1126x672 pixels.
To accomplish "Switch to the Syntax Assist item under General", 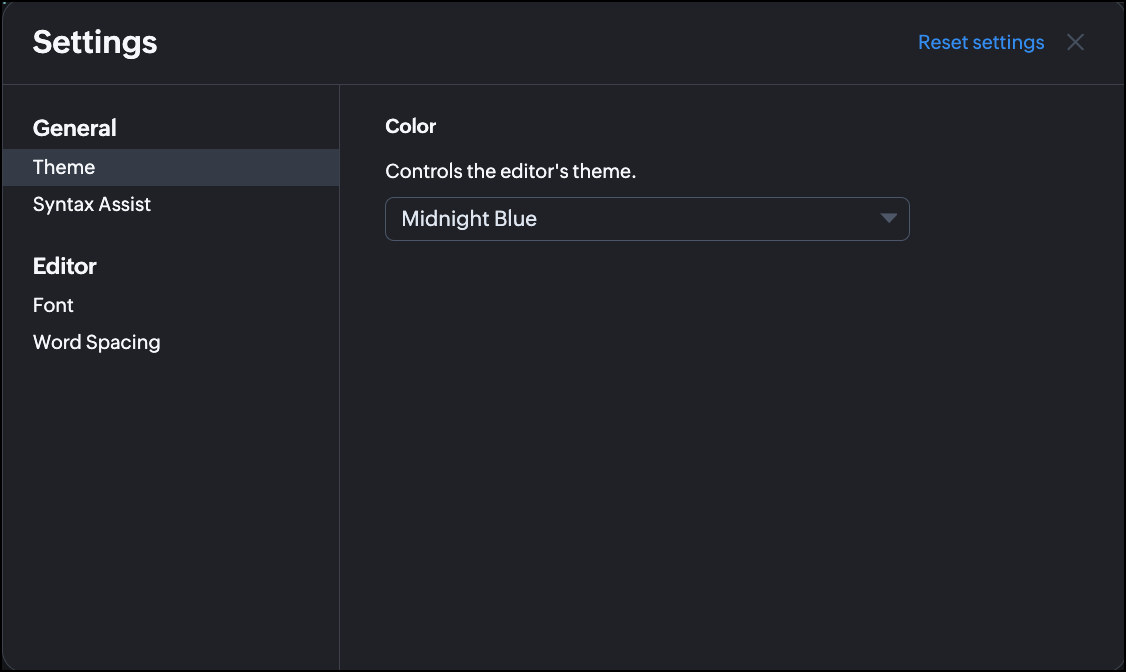I will pos(92,204).
